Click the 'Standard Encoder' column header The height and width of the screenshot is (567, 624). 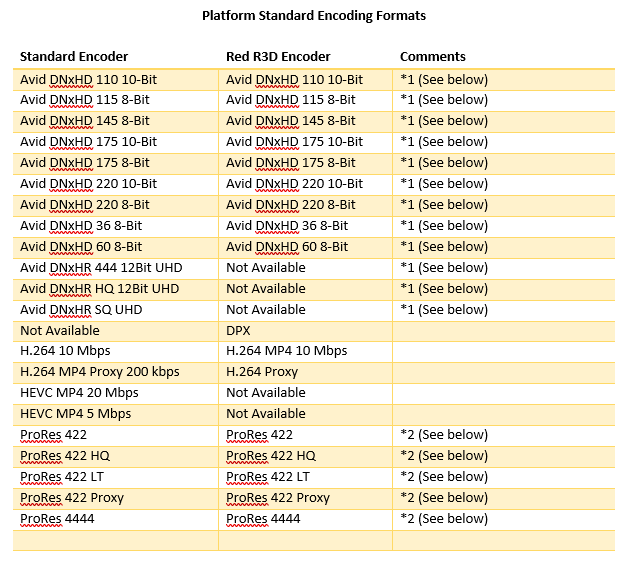point(74,57)
